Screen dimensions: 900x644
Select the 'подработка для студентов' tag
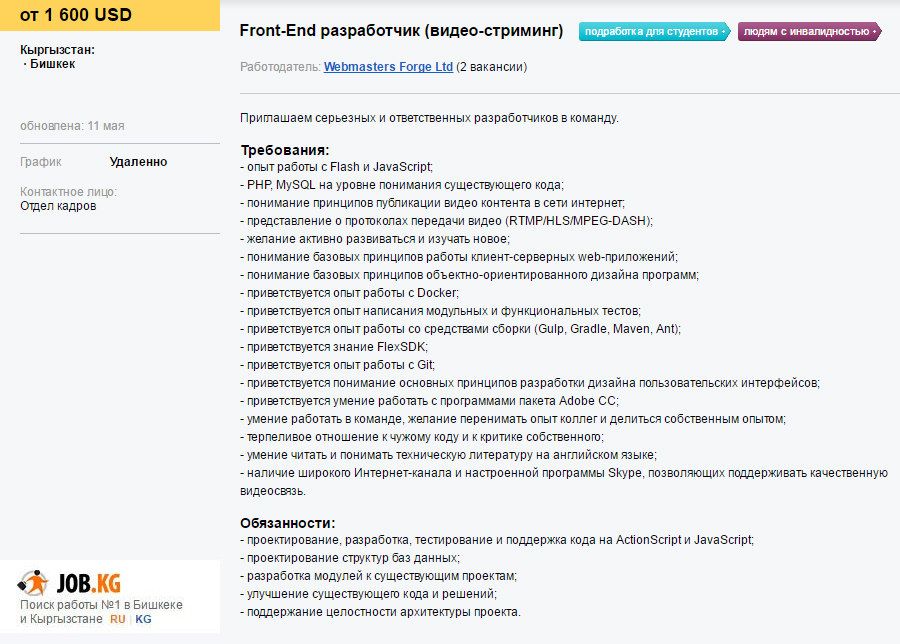(654, 32)
